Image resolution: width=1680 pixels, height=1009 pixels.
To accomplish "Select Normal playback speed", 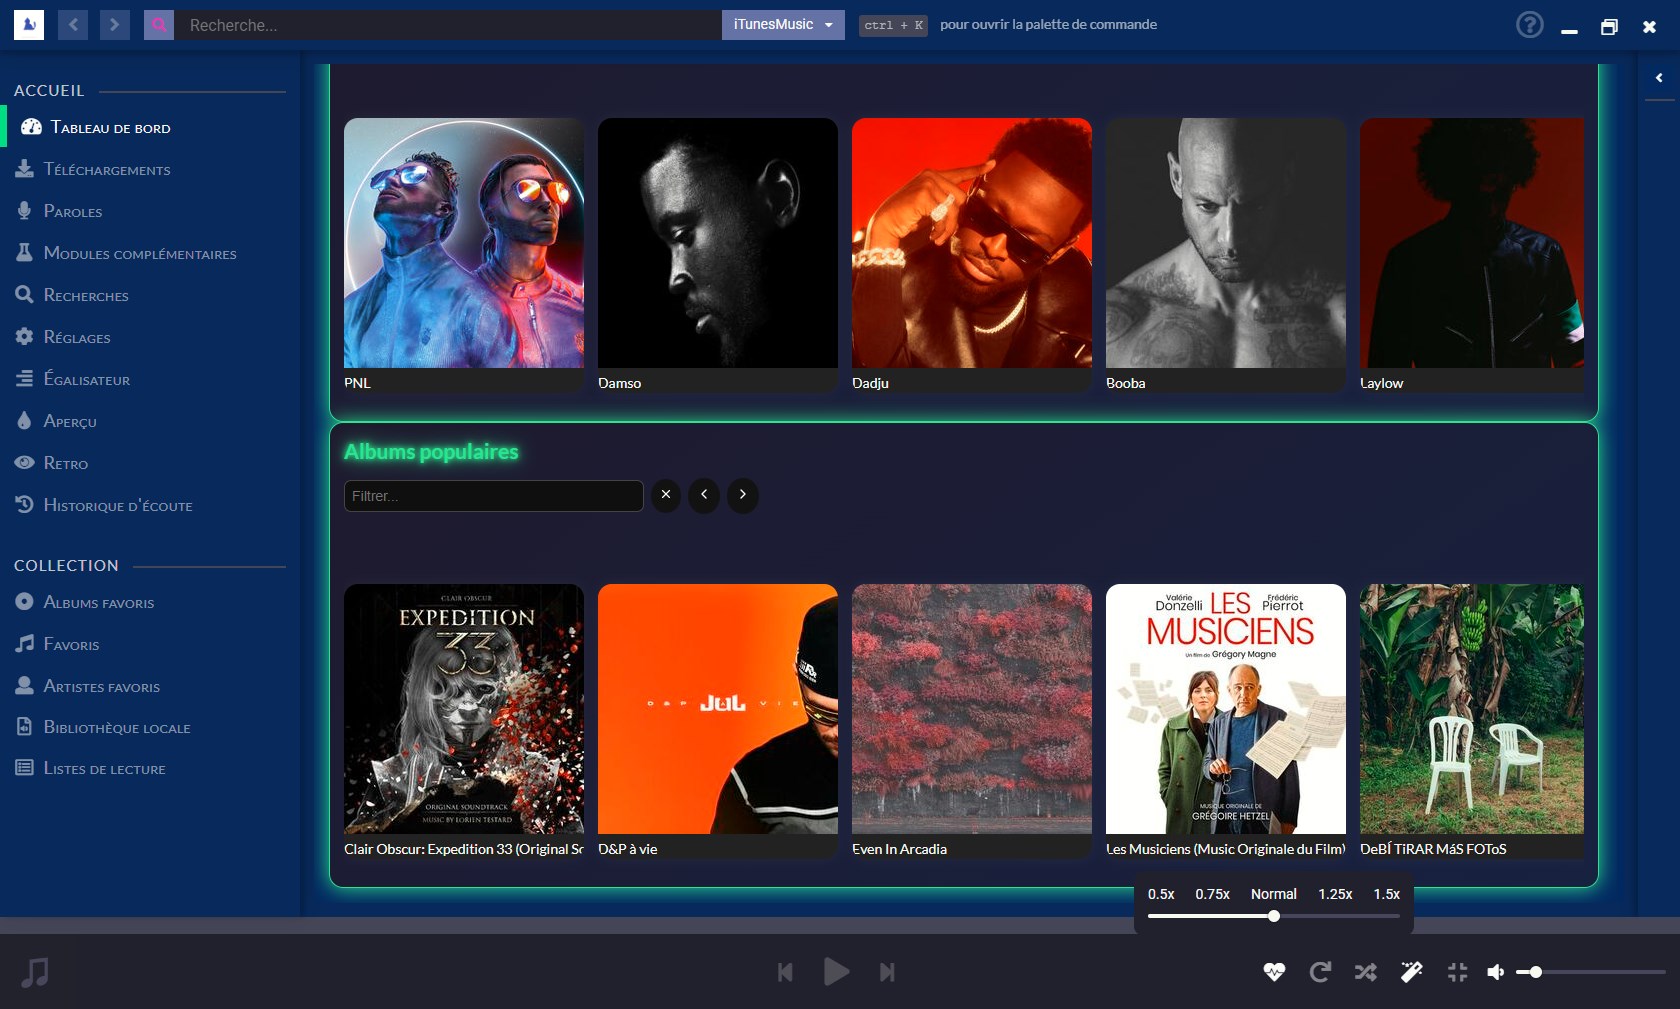I will 1274,894.
